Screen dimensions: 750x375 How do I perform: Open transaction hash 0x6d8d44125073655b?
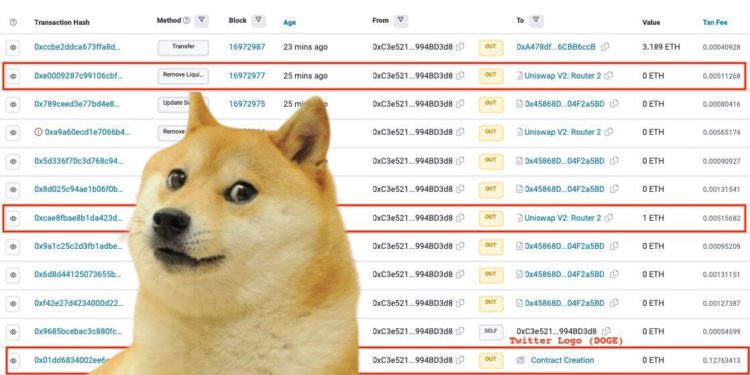pos(77,275)
